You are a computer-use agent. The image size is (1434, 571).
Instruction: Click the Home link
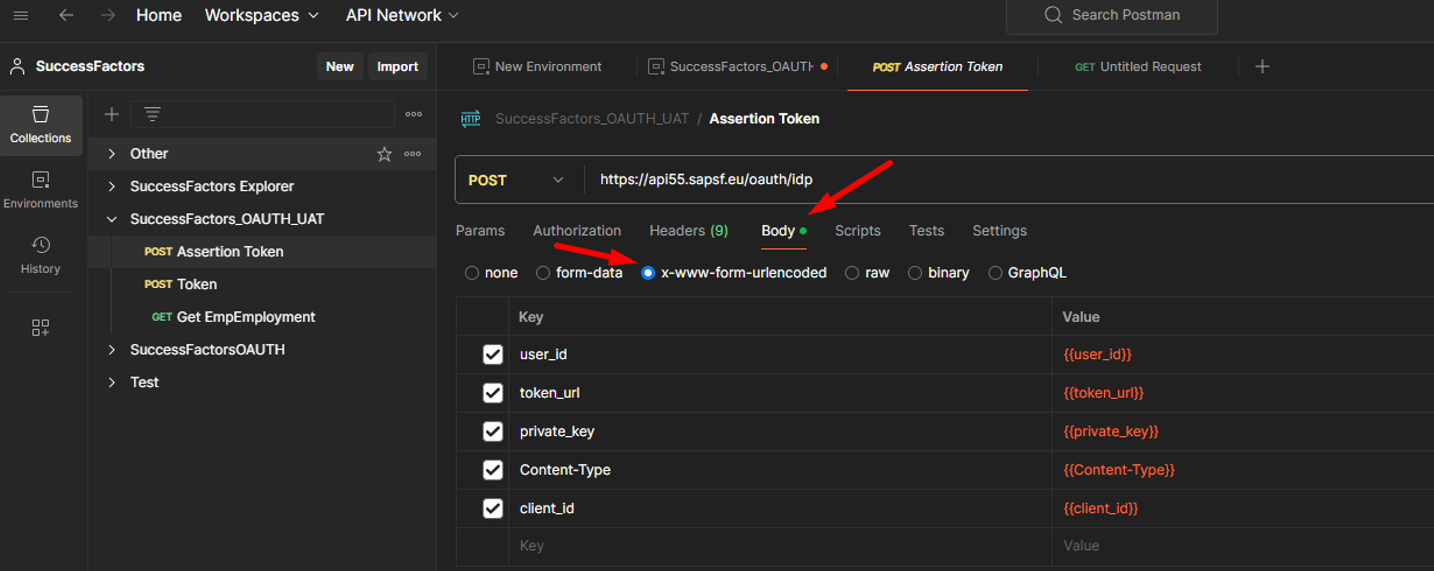(159, 15)
